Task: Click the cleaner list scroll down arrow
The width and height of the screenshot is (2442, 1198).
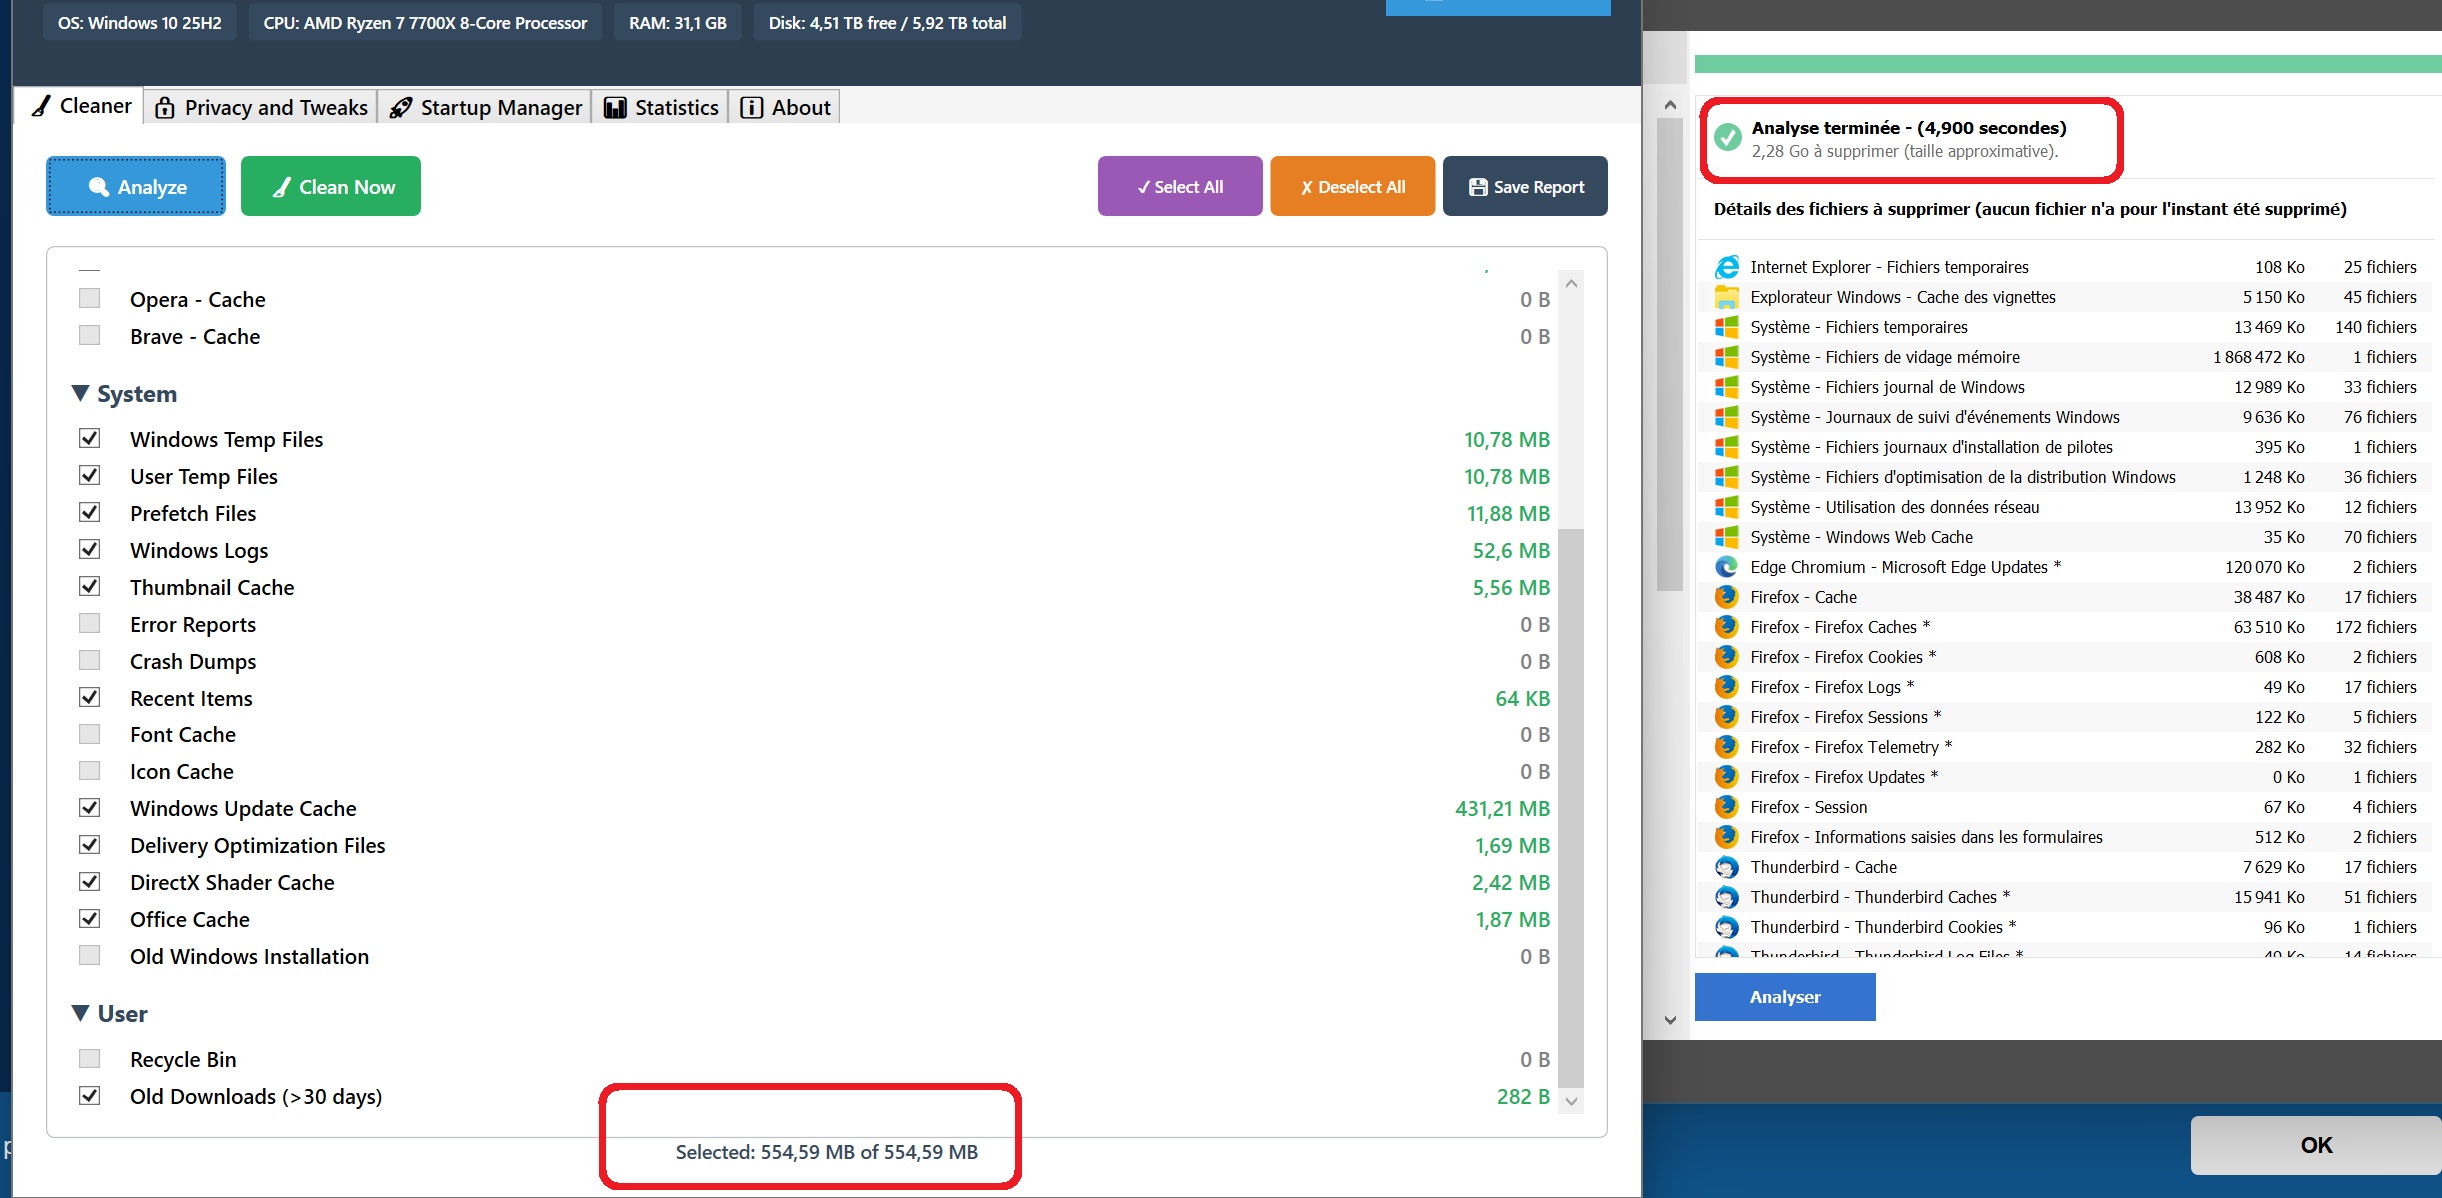Action: tap(1571, 1101)
